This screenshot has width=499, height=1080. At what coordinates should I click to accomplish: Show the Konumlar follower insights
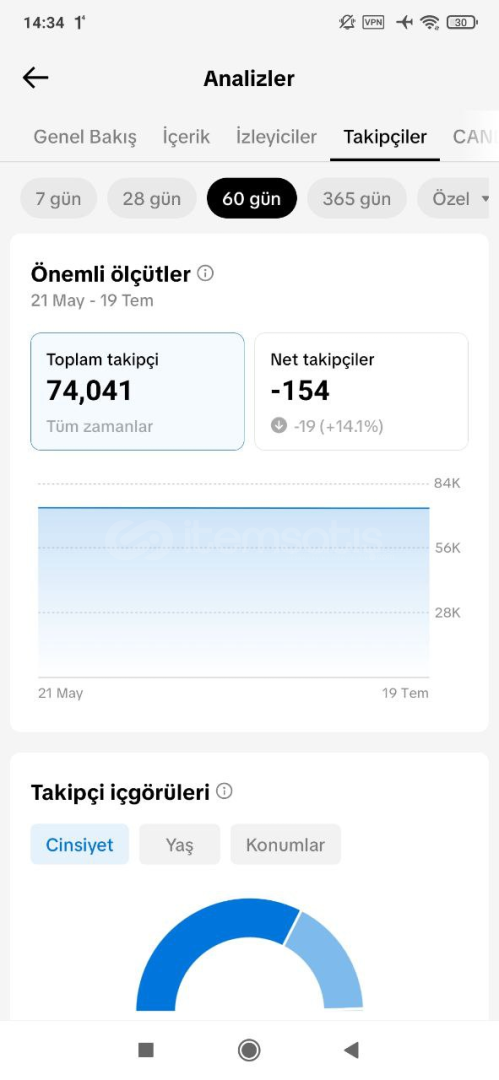point(285,844)
